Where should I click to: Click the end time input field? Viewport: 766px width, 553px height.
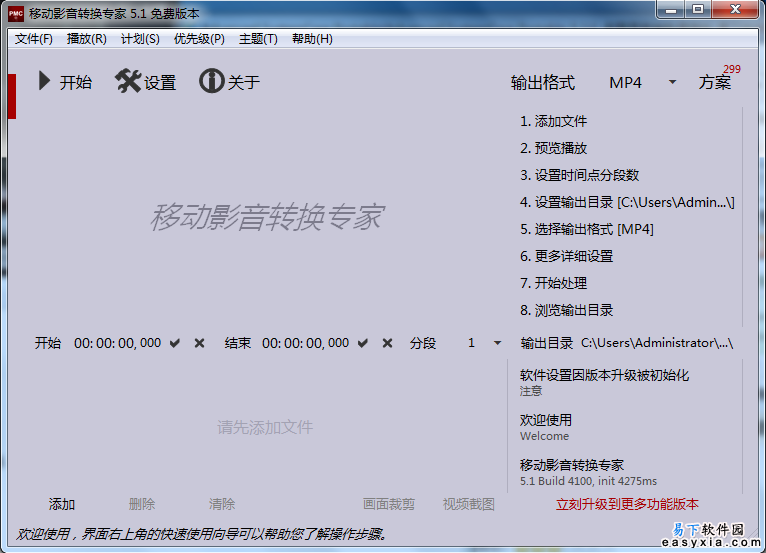(306, 343)
